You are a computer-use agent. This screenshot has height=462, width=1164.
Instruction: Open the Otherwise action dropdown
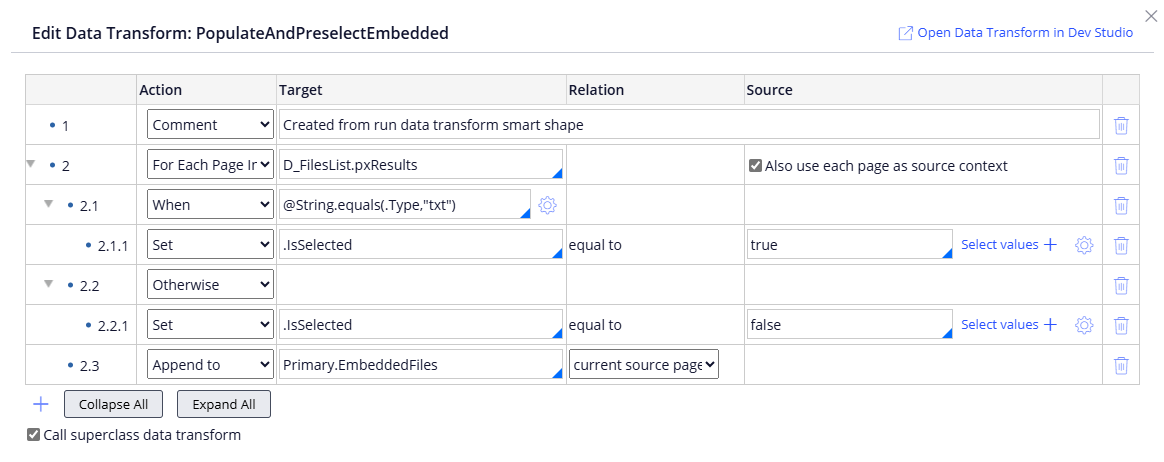click(x=210, y=285)
